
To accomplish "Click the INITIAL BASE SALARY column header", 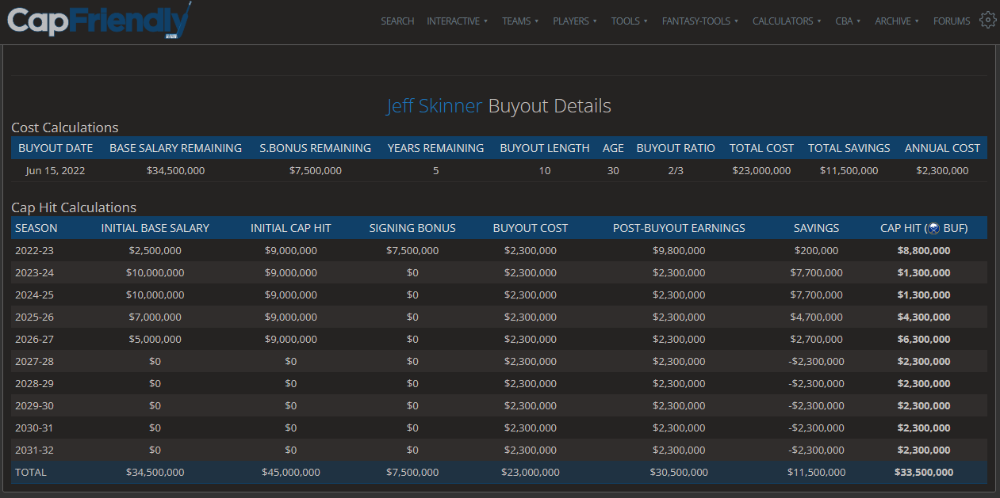I will coord(155,228).
